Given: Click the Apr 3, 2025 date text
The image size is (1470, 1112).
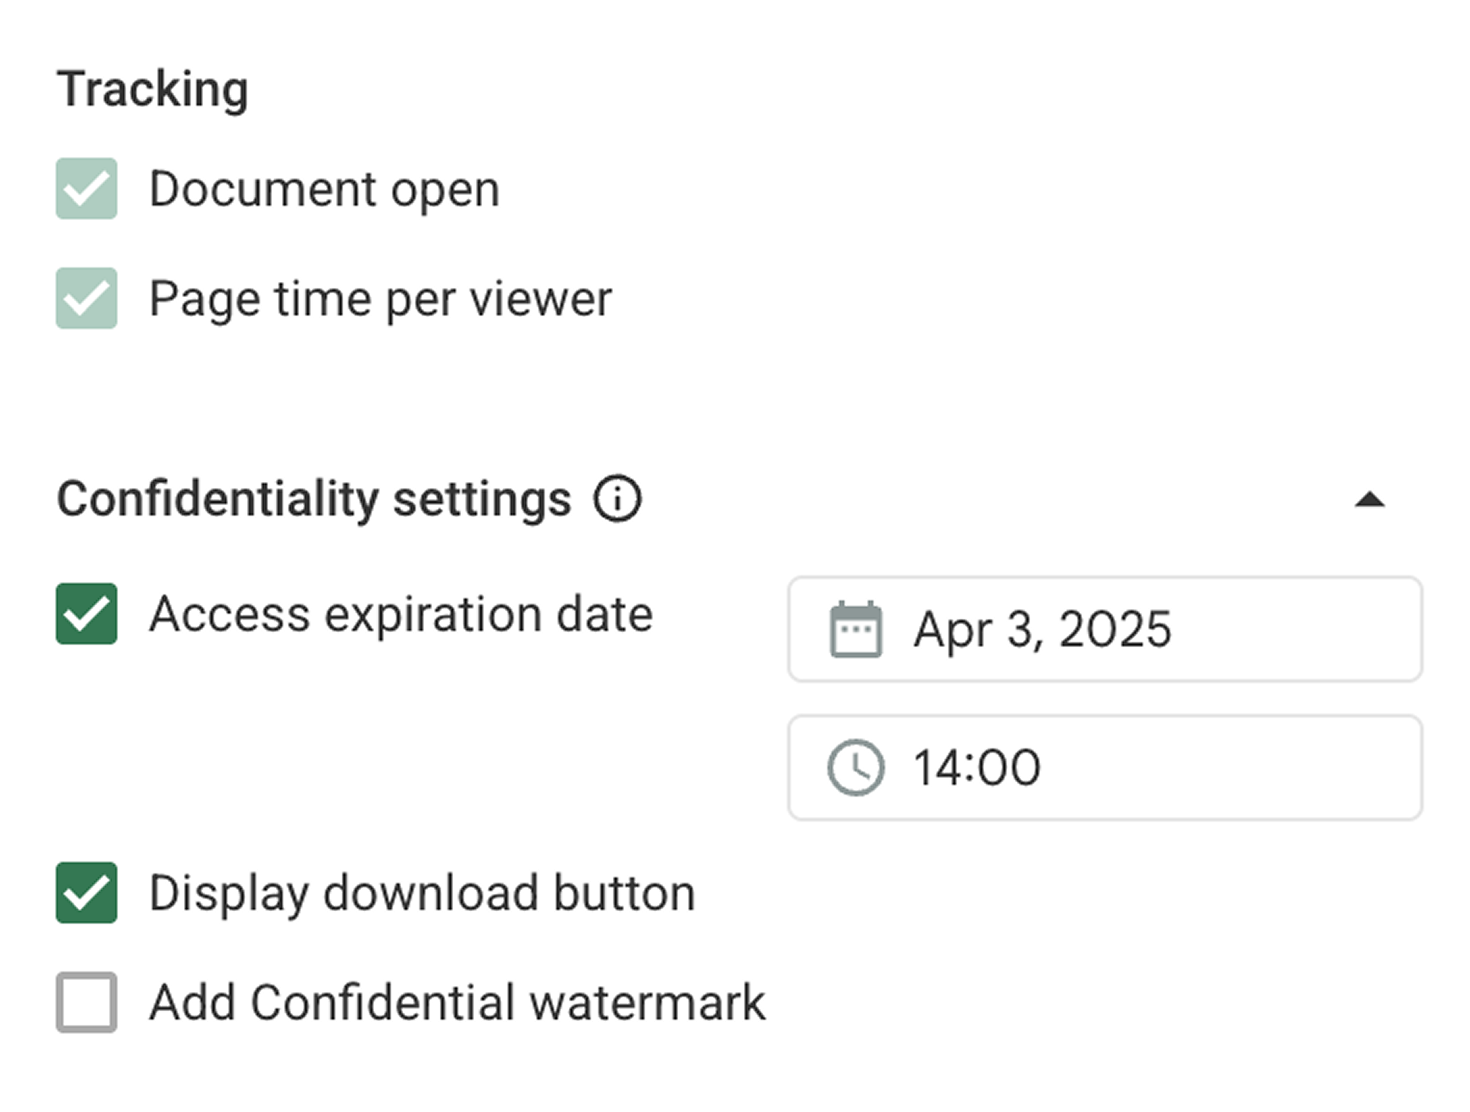Looking at the screenshot, I should click(1042, 630).
